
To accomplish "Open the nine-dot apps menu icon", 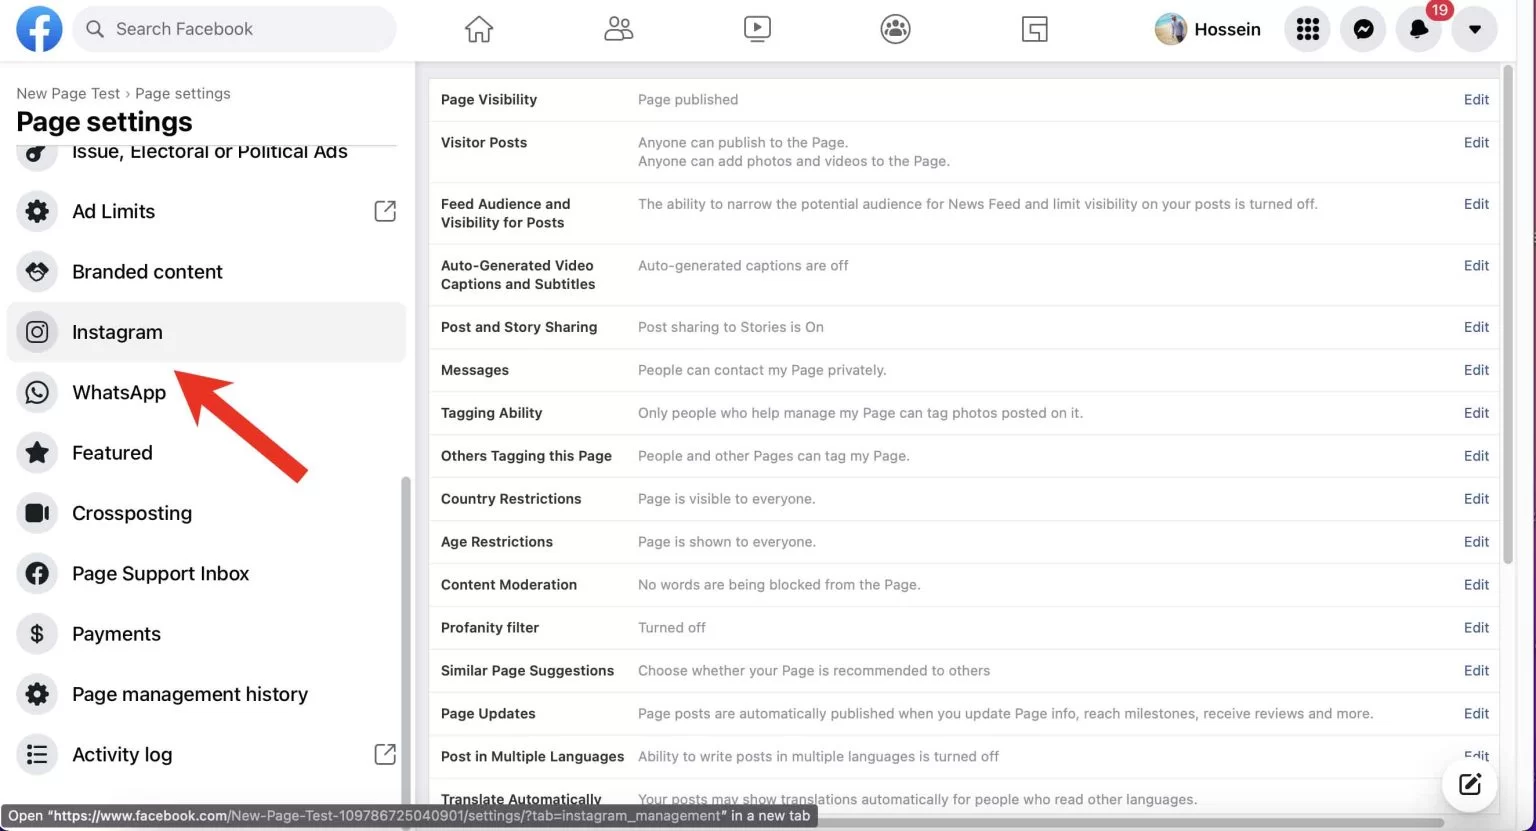I will (x=1308, y=30).
